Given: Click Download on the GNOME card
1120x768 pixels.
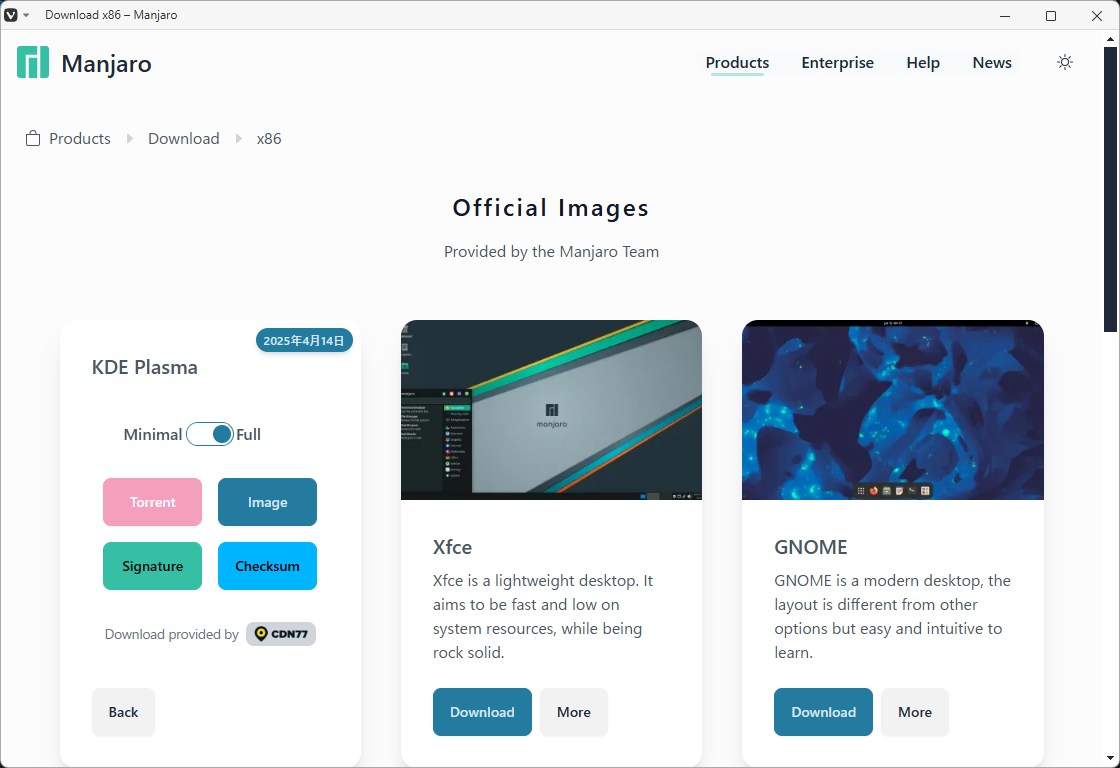Looking at the screenshot, I should coord(823,712).
